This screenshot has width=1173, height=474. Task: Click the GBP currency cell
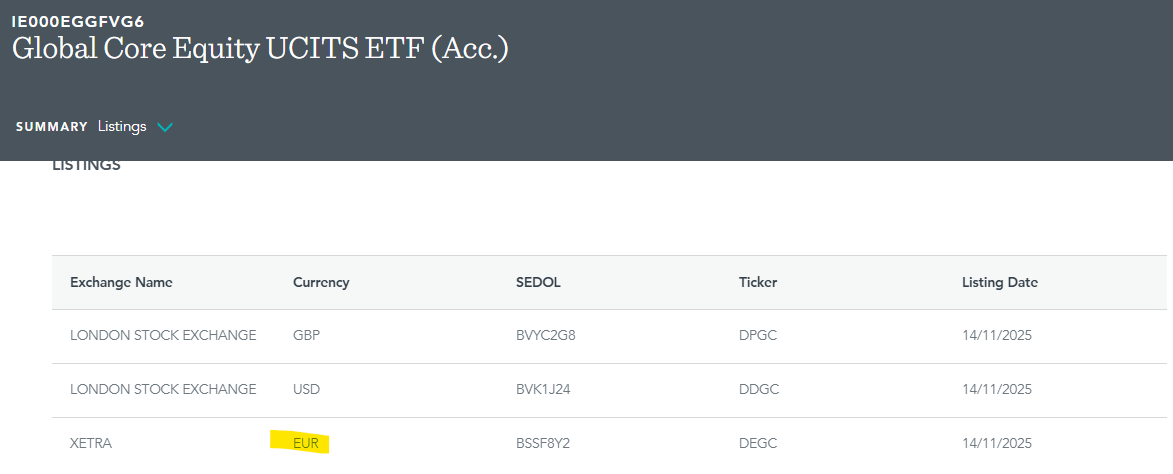[307, 335]
